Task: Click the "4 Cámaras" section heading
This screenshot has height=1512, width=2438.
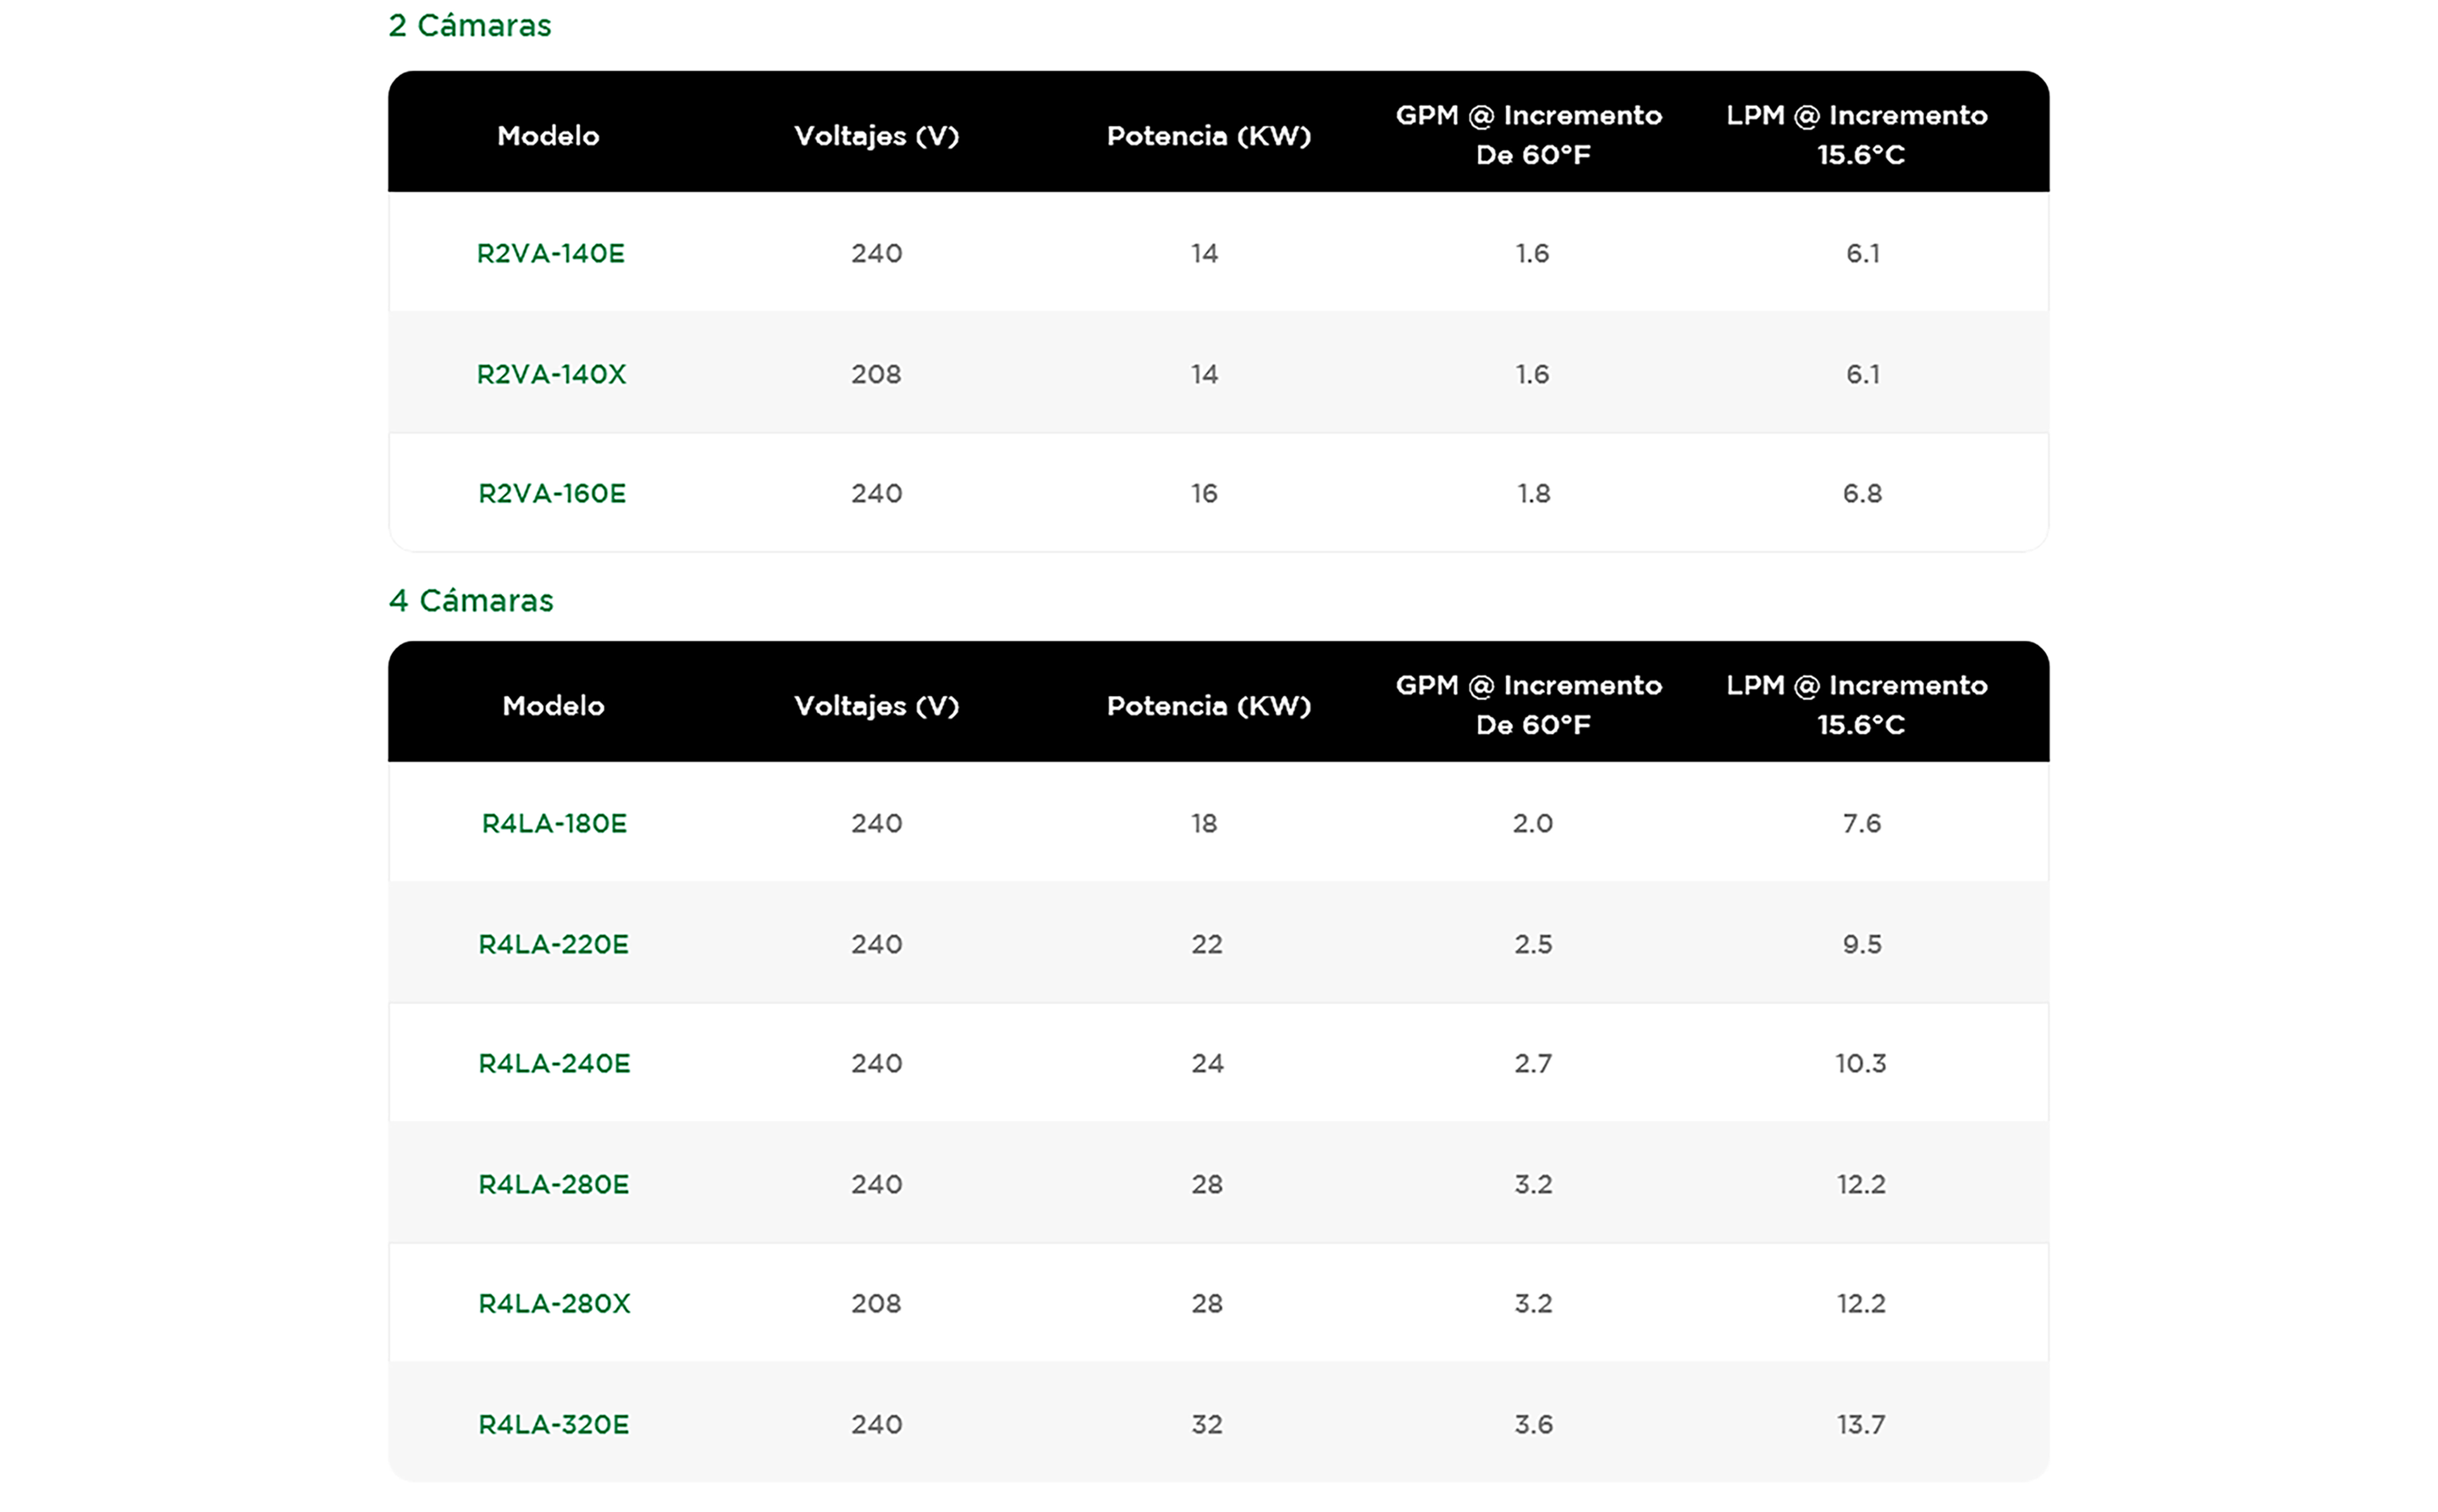Action: coord(470,600)
